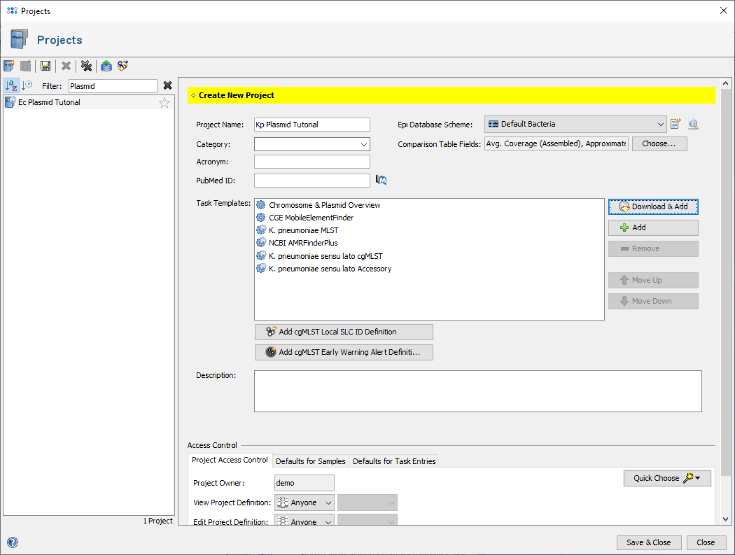Click the cgMLST cluster toolbar icon
Screen dimensions: 735x555
pos(123,66)
